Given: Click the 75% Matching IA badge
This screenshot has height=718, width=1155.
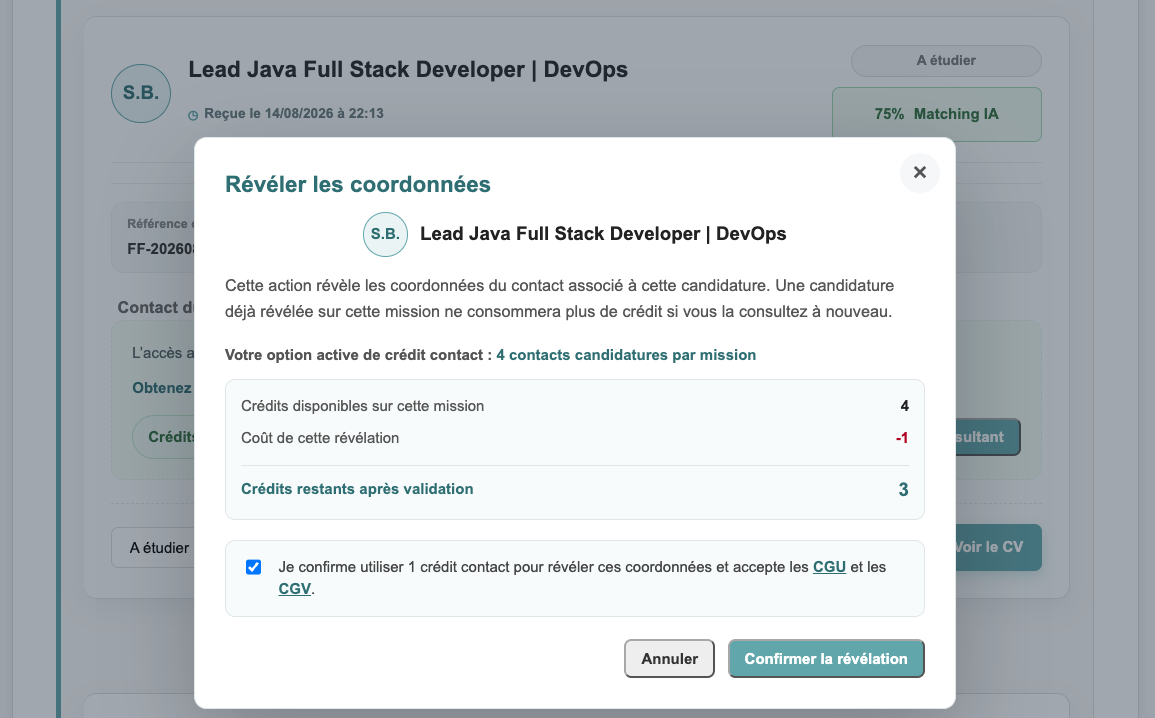Looking at the screenshot, I should pos(936,114).
